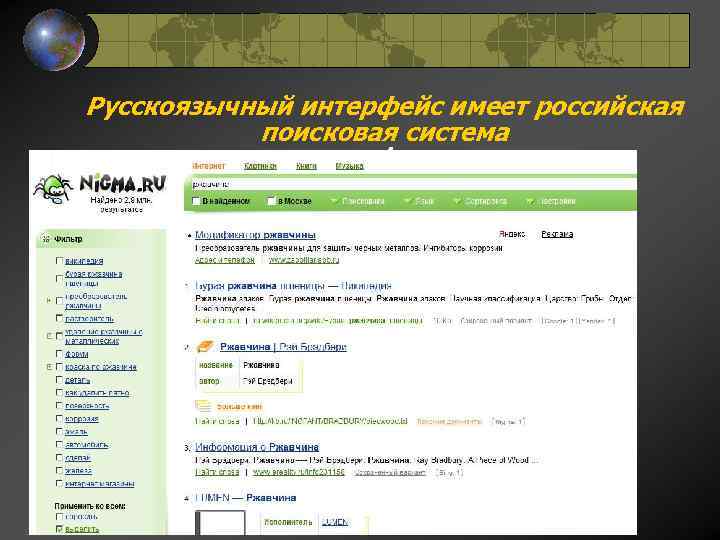Click the растворитель filter link
This screenshot has width=720, height=540.
tap(90, 318)
